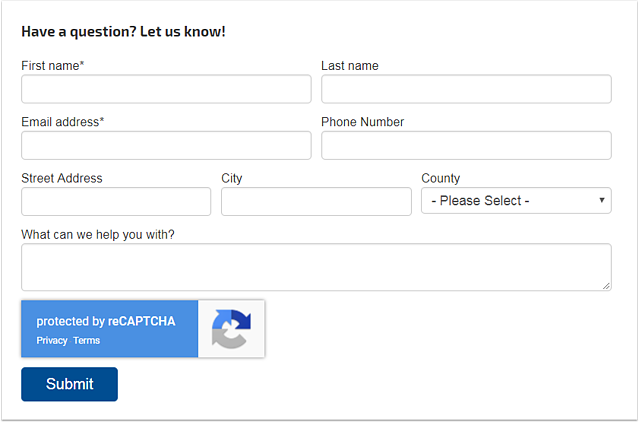Click into the Last name field
The width and height of the screenshot is (639, 422).
[x=466, y=89]
